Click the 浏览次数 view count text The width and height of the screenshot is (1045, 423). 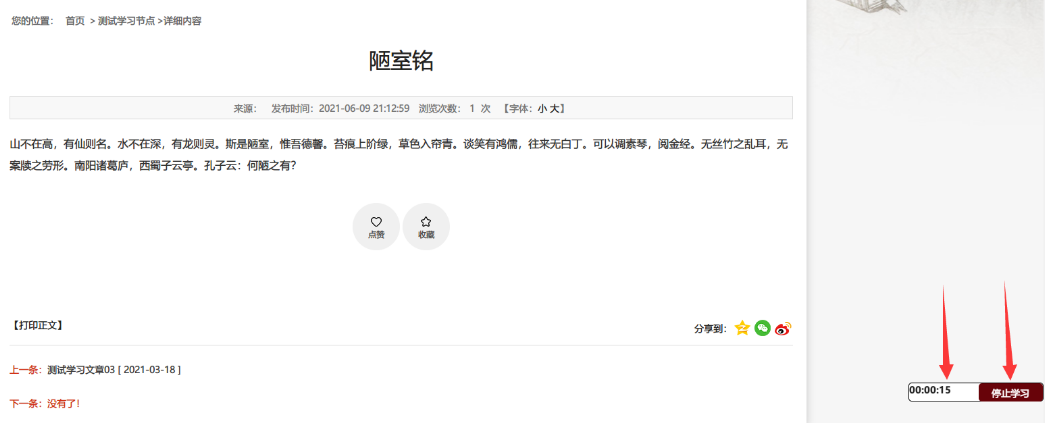[x=454, y=108]
